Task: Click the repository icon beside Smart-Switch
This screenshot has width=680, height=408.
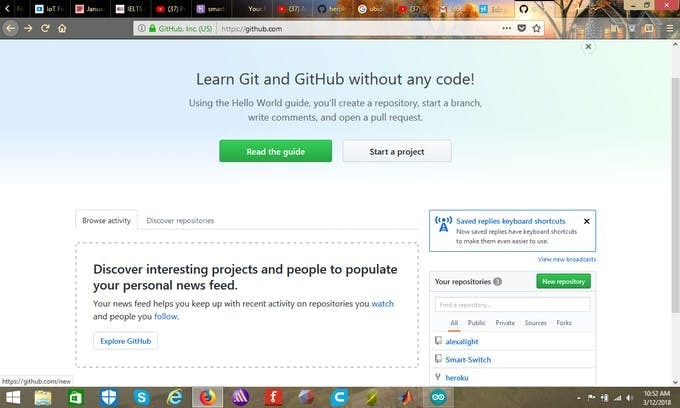Action: tap(438, 359)
